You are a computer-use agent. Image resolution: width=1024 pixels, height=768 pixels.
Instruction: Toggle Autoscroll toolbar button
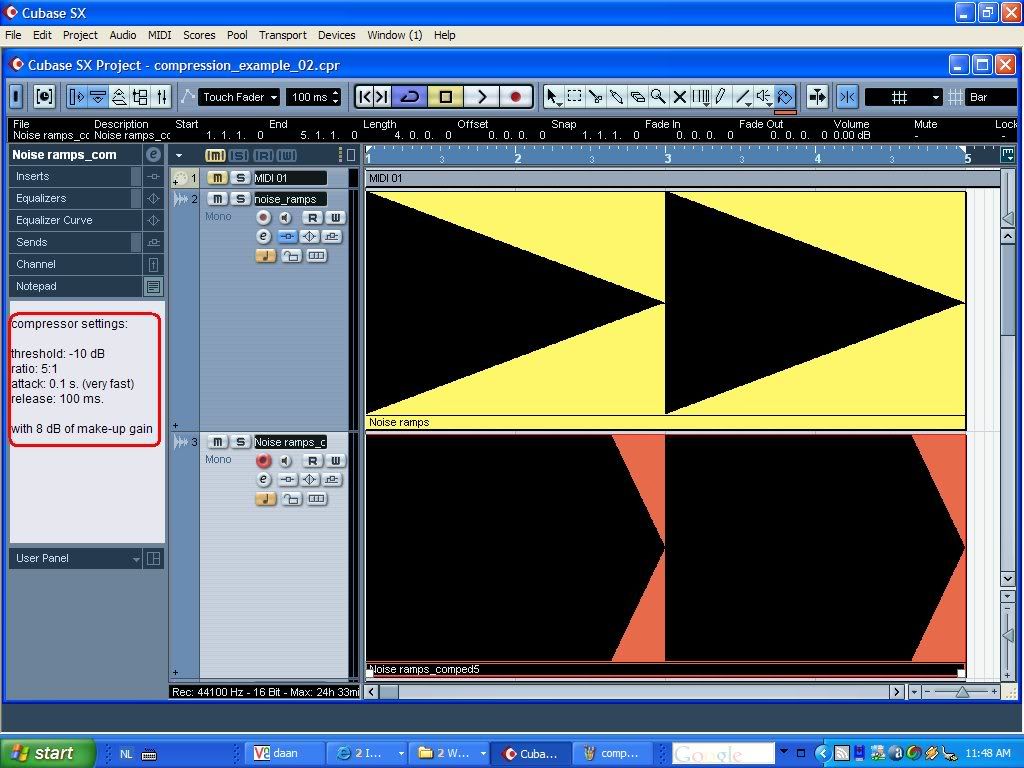click(817, 97)
